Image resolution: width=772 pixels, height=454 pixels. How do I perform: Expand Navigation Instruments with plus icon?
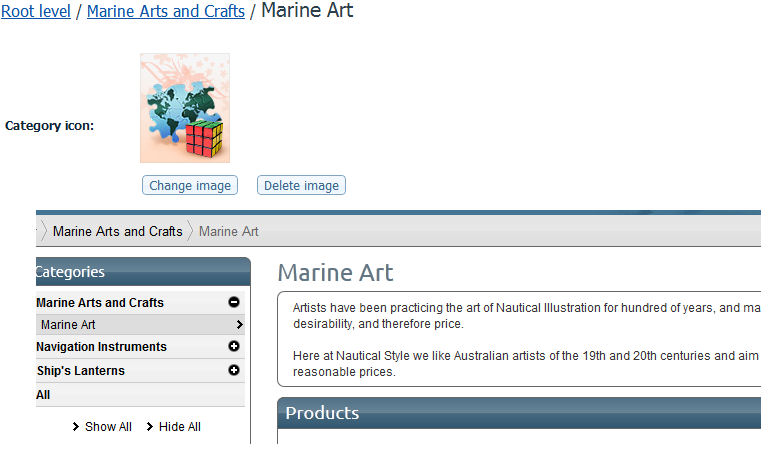[234, 347]
